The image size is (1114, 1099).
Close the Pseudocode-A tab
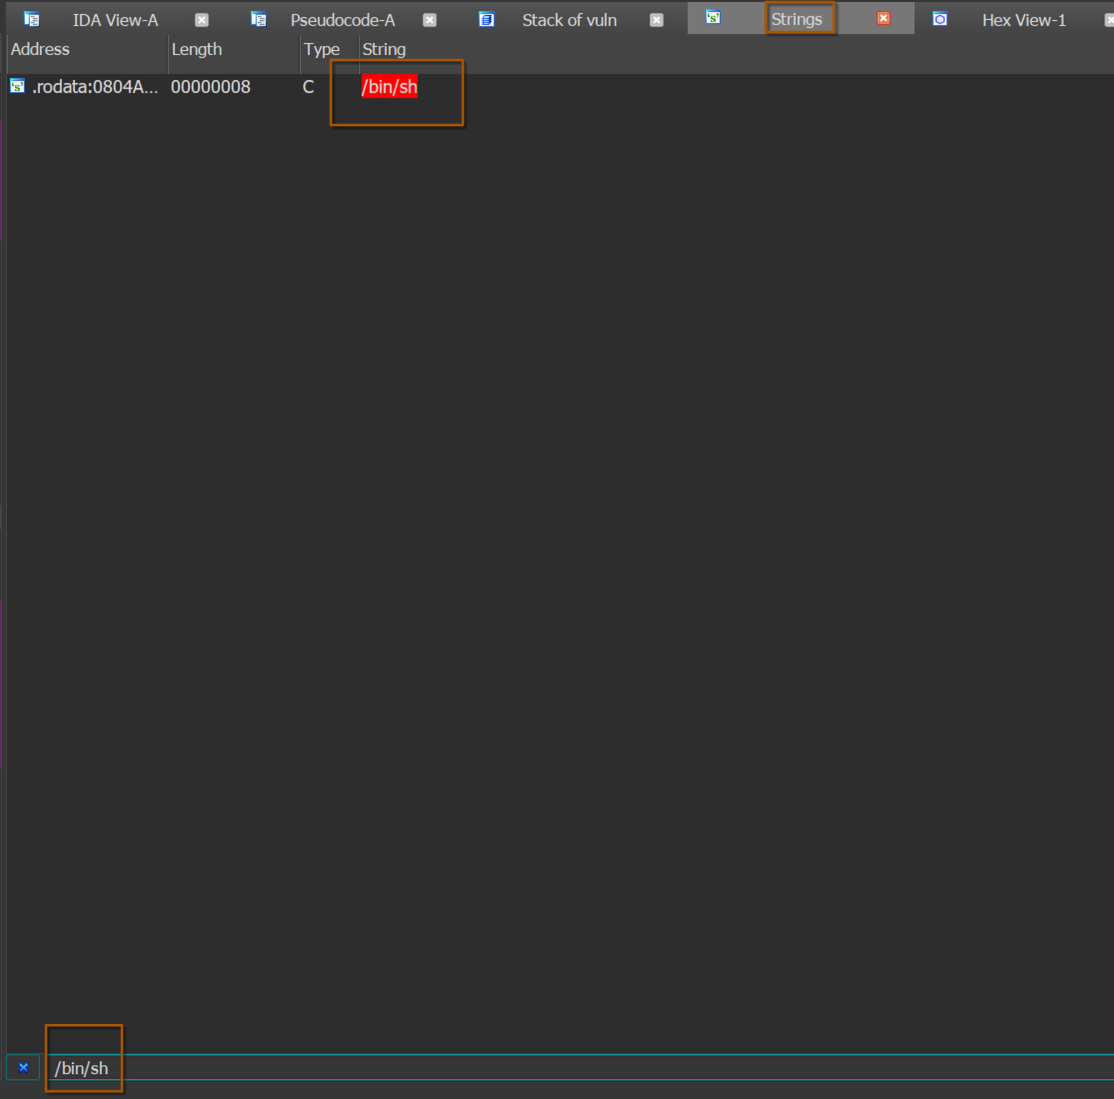(x=430, y=19)
